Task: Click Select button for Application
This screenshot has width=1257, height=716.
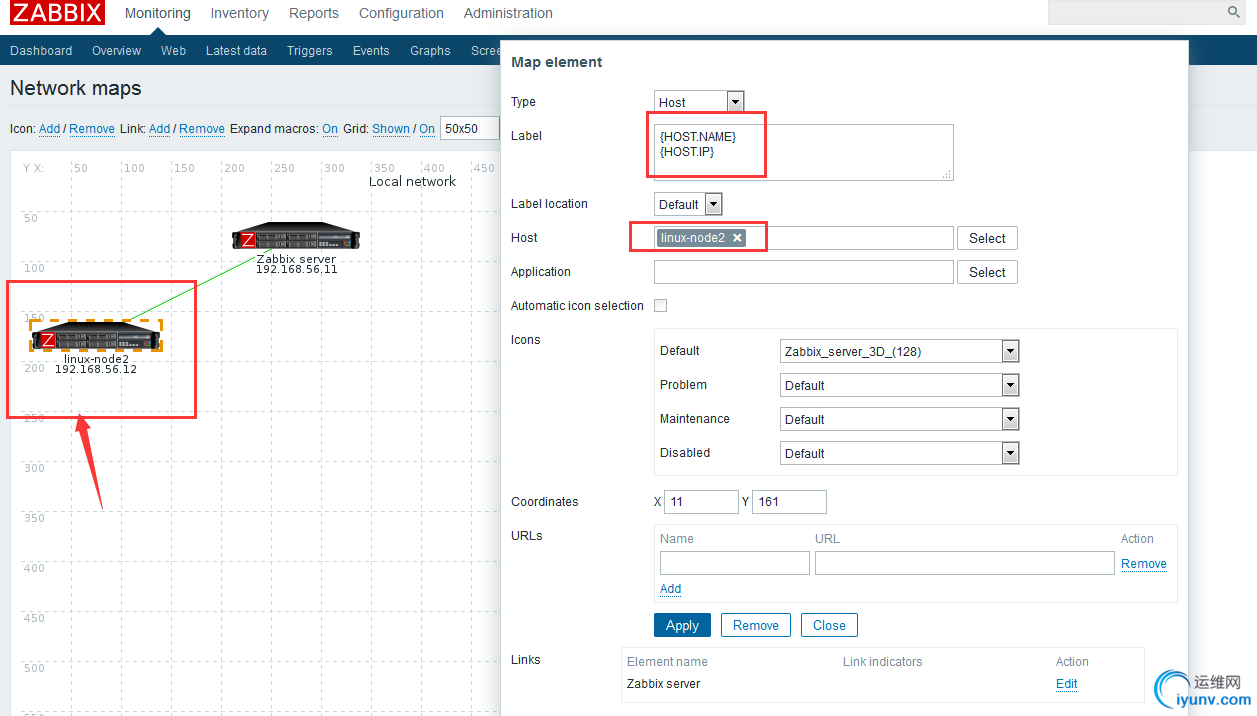Action: [x=987, y=272]
